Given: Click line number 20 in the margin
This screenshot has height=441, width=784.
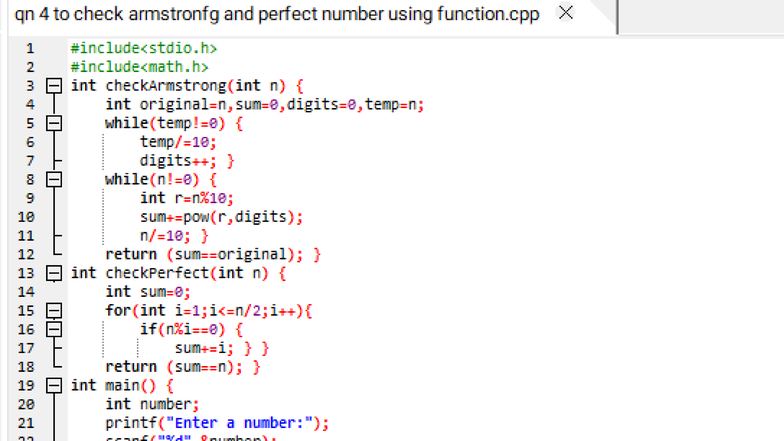Looking at the screenshot, I should 27,404.
